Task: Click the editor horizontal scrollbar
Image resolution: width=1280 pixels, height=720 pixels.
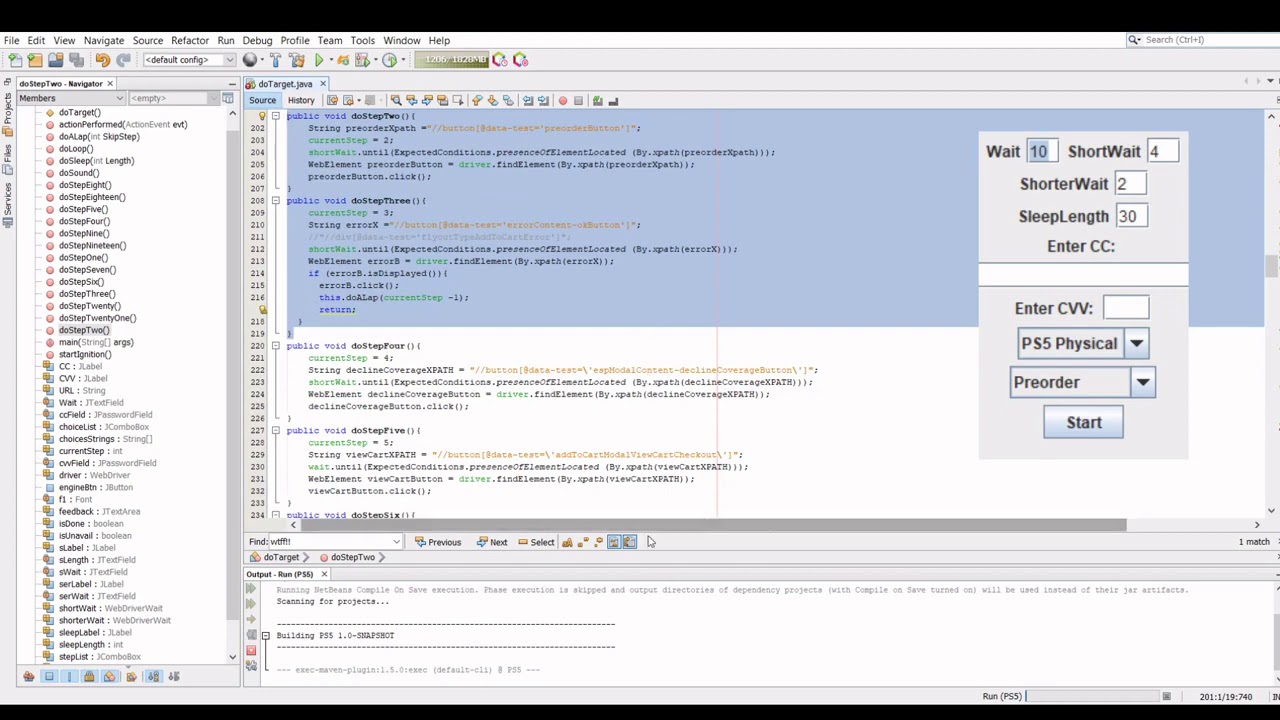Action: pyautogui.click(x=713, y=525)
